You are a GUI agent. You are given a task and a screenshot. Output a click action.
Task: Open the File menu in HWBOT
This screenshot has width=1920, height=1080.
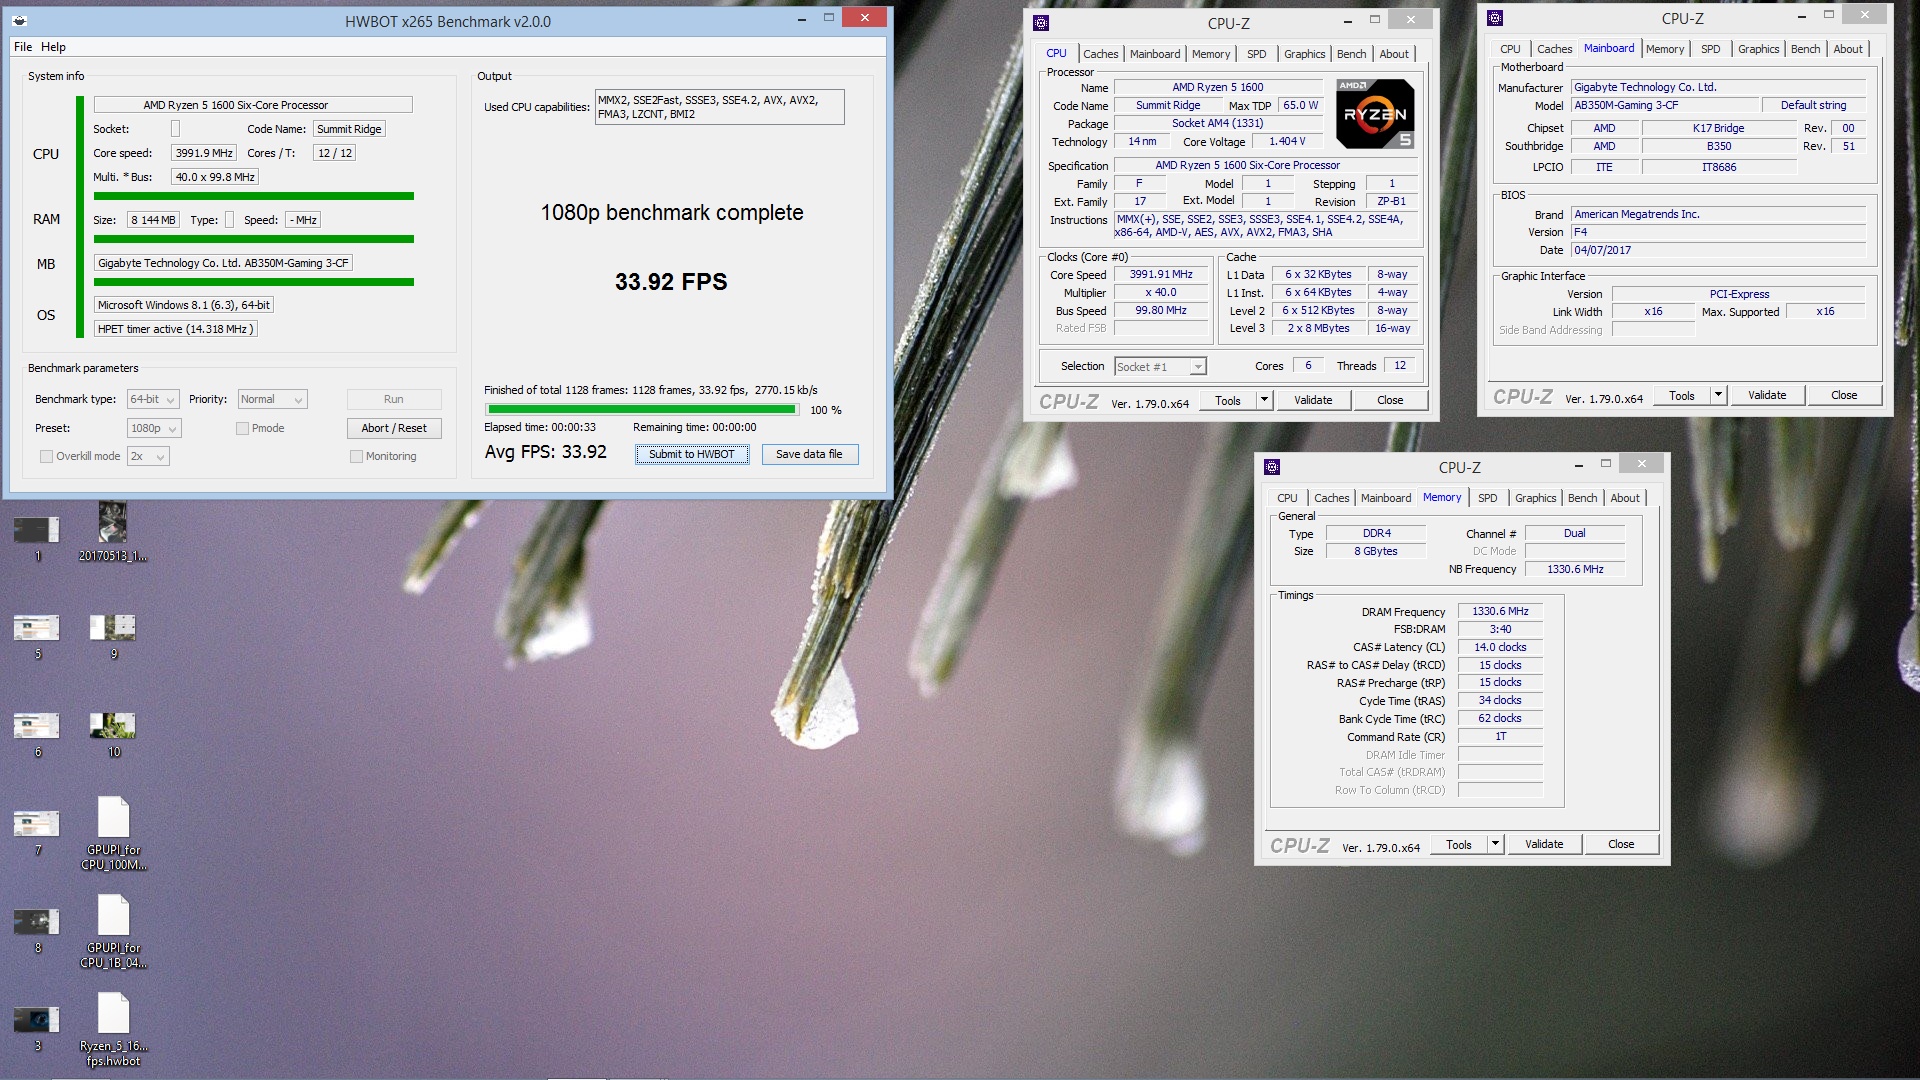click(x=23, y=47)
